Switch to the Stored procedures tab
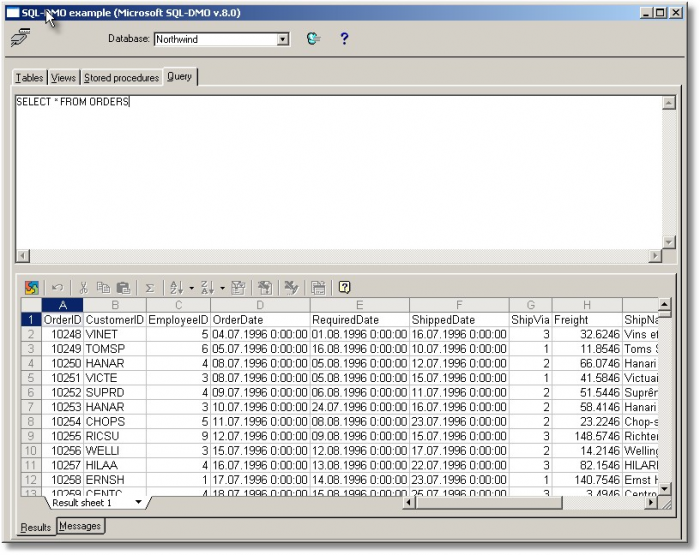 (121, 78)
